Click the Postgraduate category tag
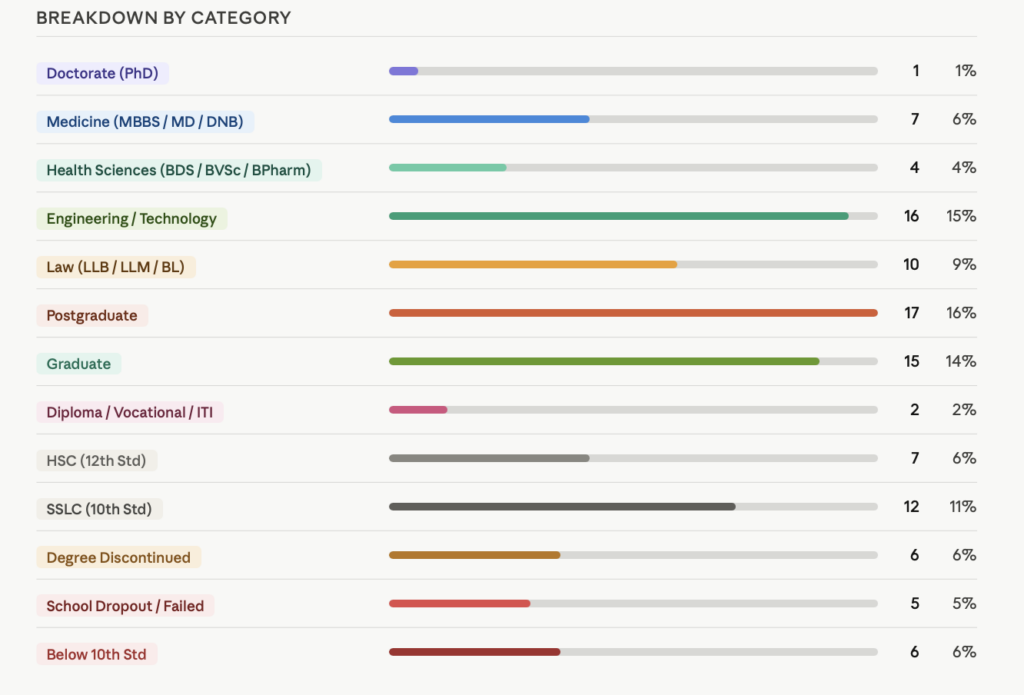Screen dimensions: 1024x695 click(x=92, y=315)
